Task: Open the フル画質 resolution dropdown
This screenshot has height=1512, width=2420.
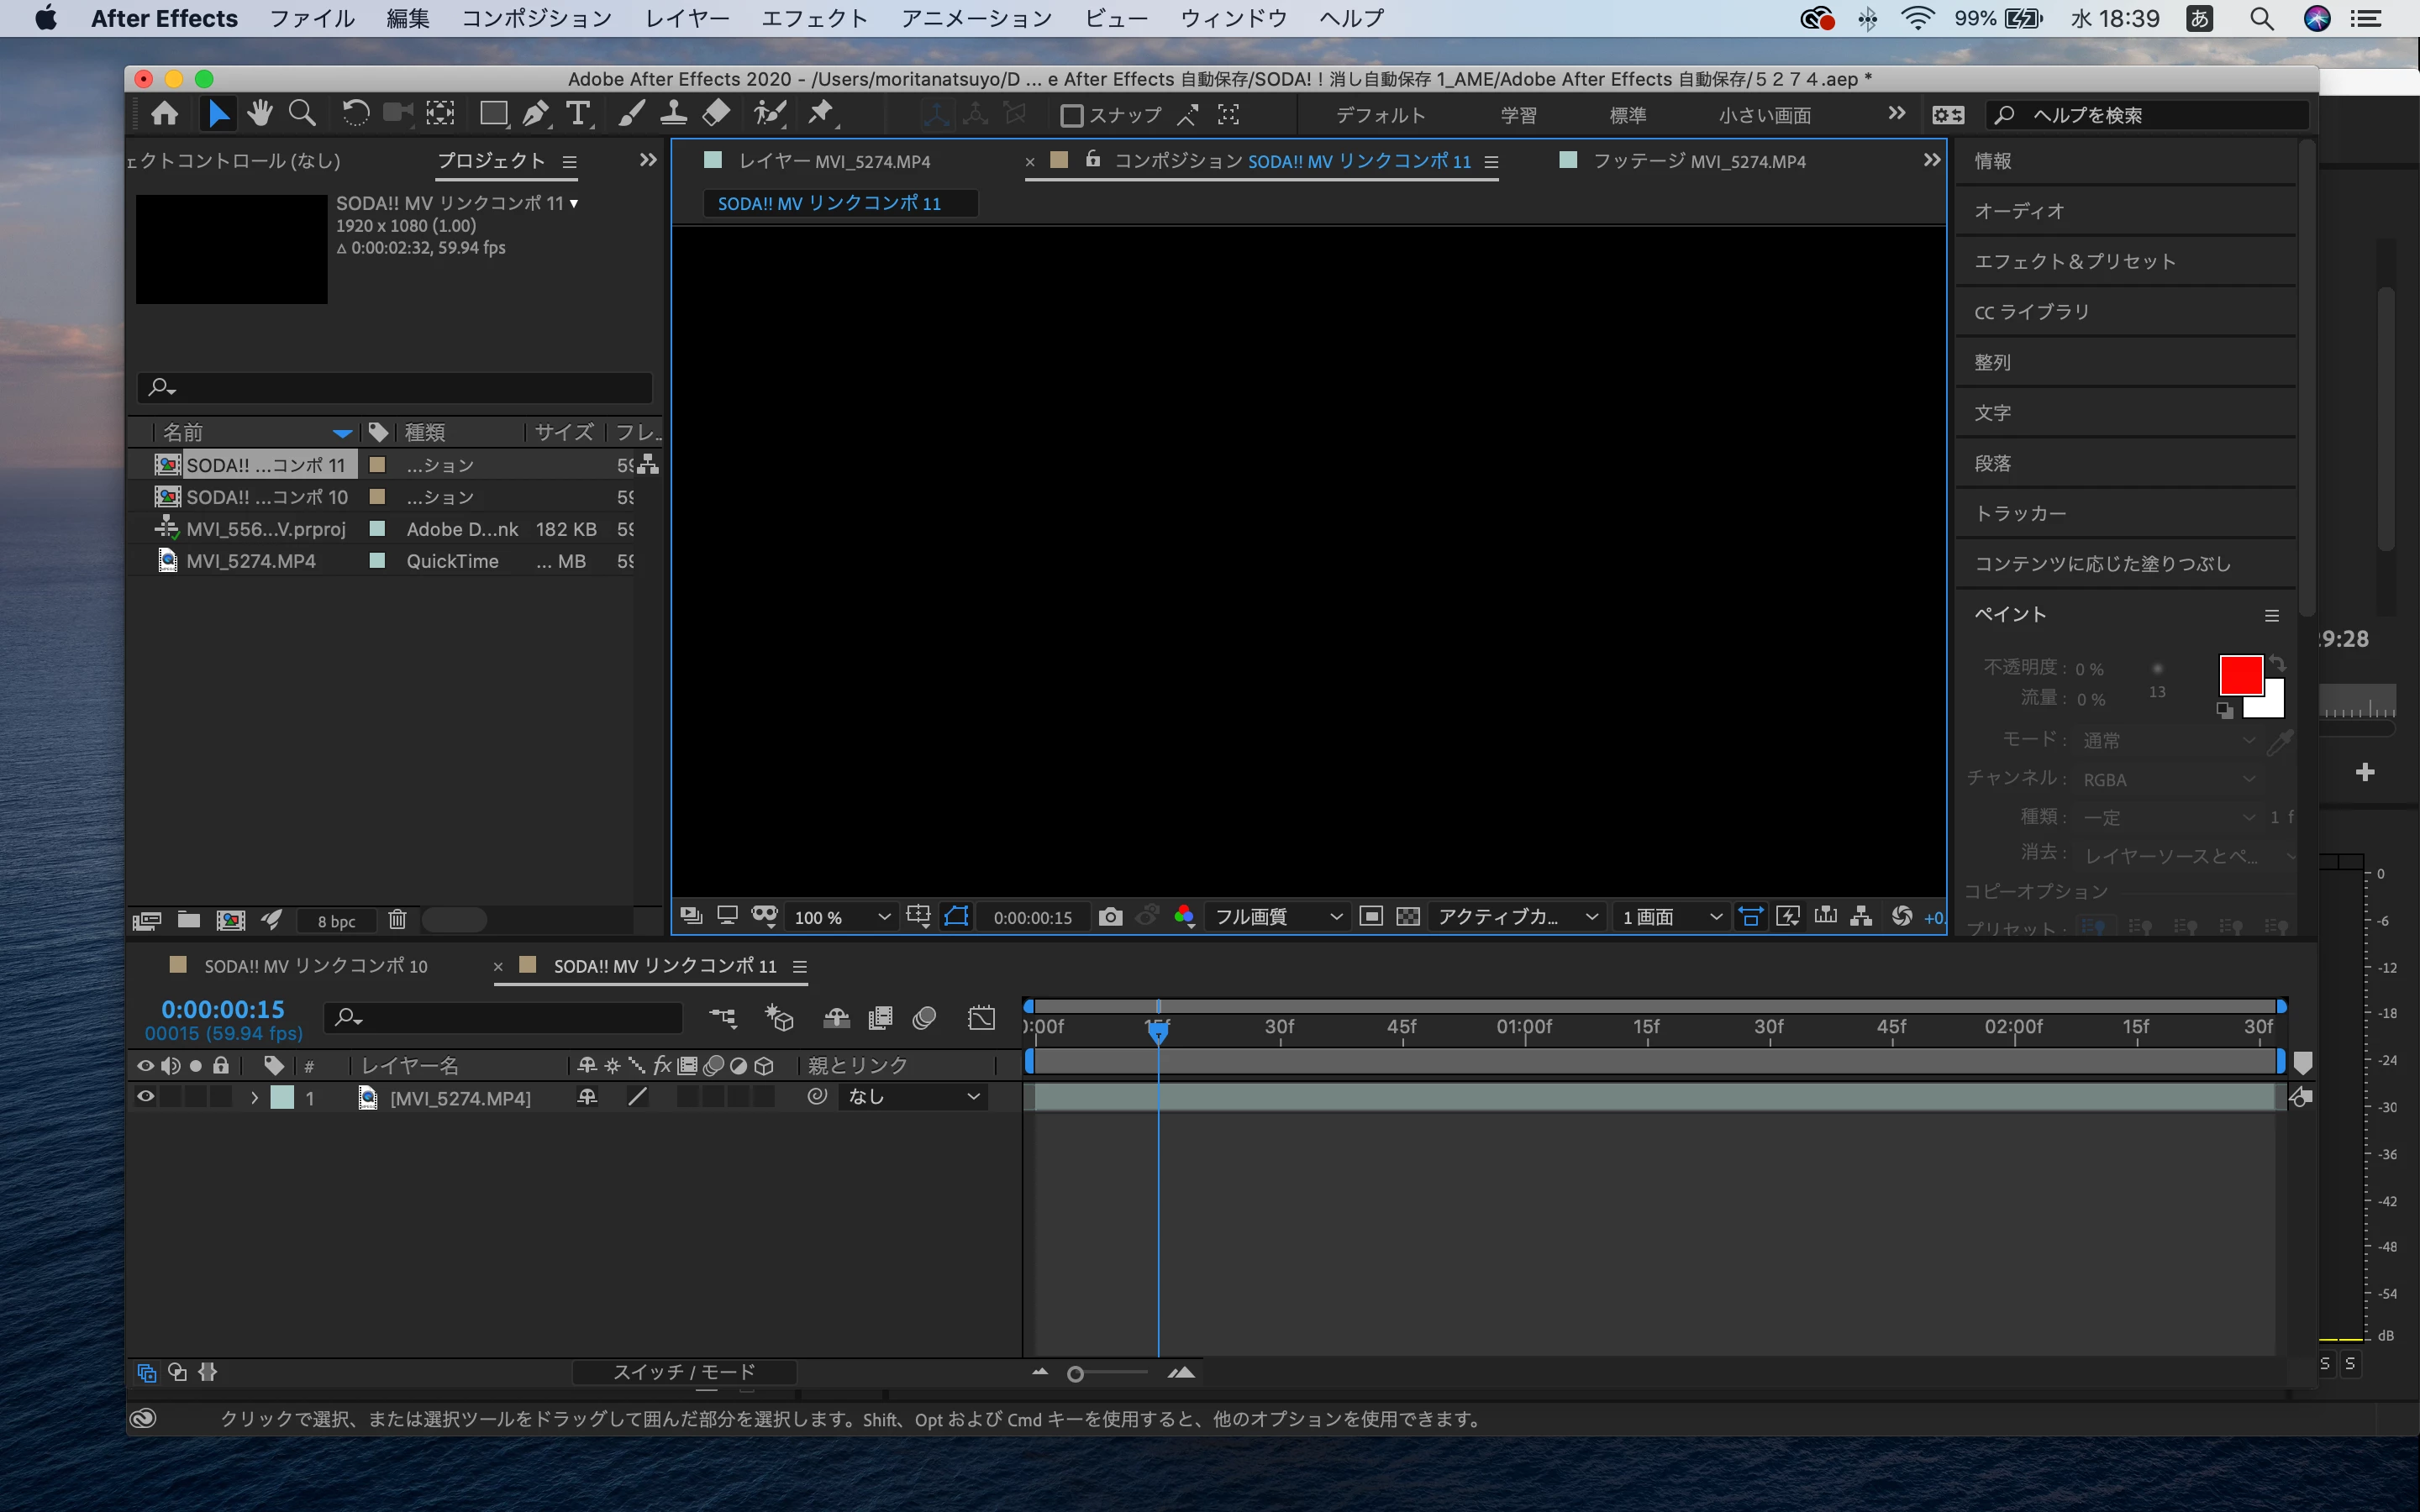Action: tap(1277, 917)
